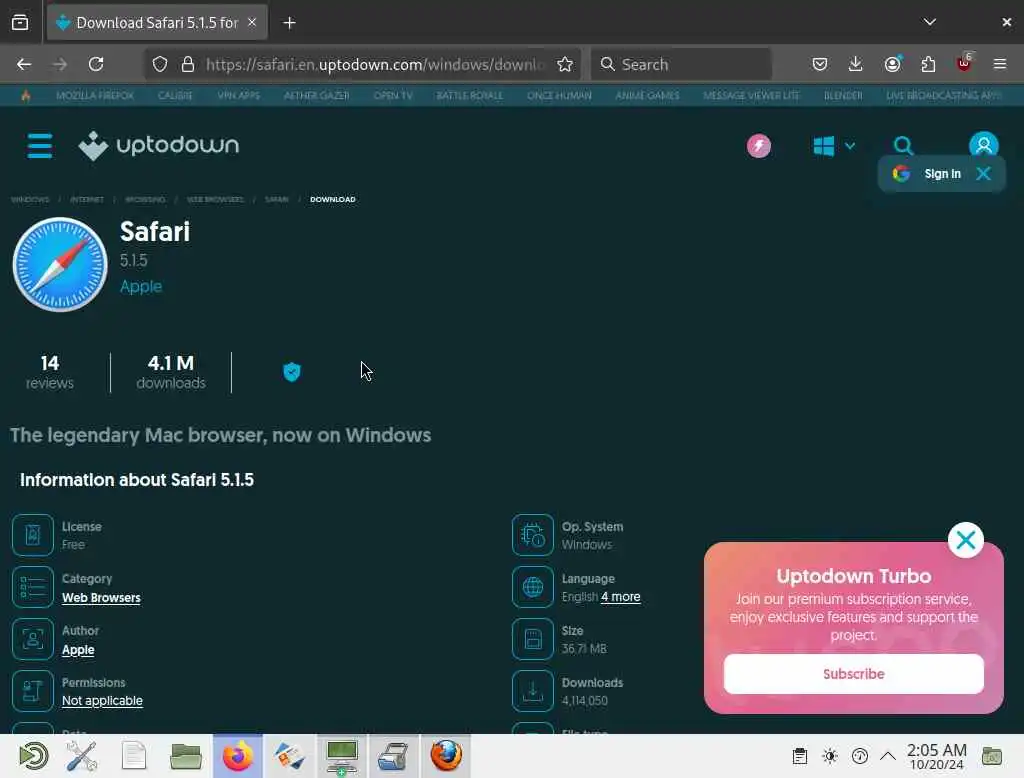This screenshot has height=778, width=1024.
Task: Open the Firefox downloads panel
Action: tap(856, 64)
